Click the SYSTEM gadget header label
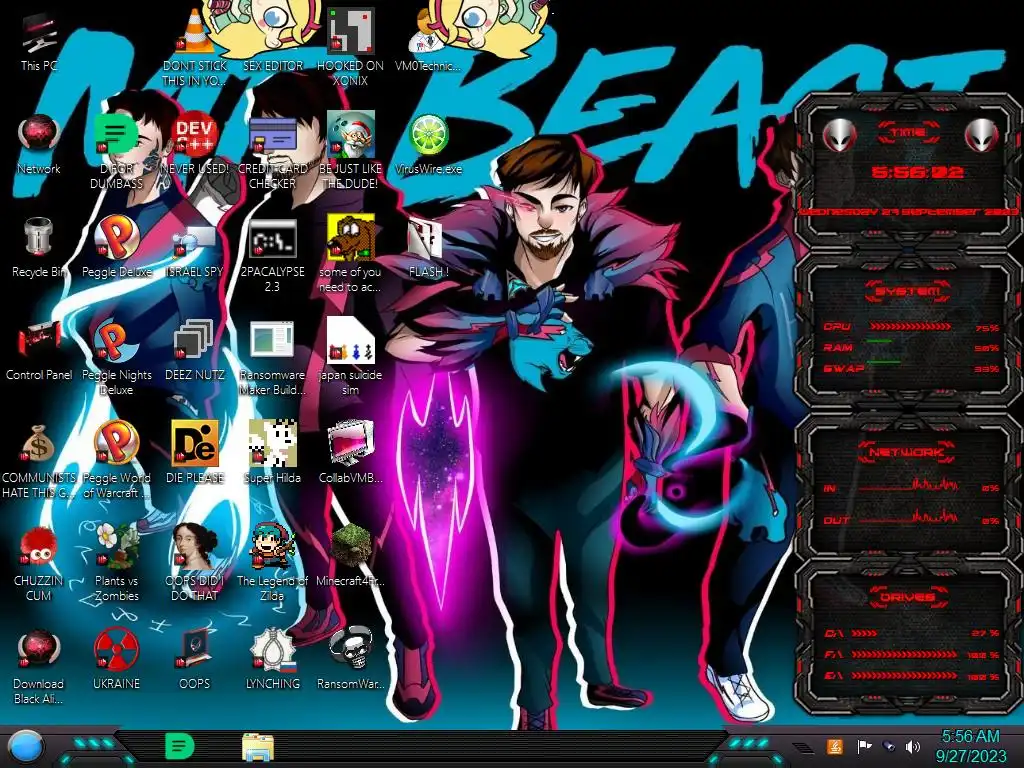The width and height of the screenshot is (1024, 768). coord(908,291)
